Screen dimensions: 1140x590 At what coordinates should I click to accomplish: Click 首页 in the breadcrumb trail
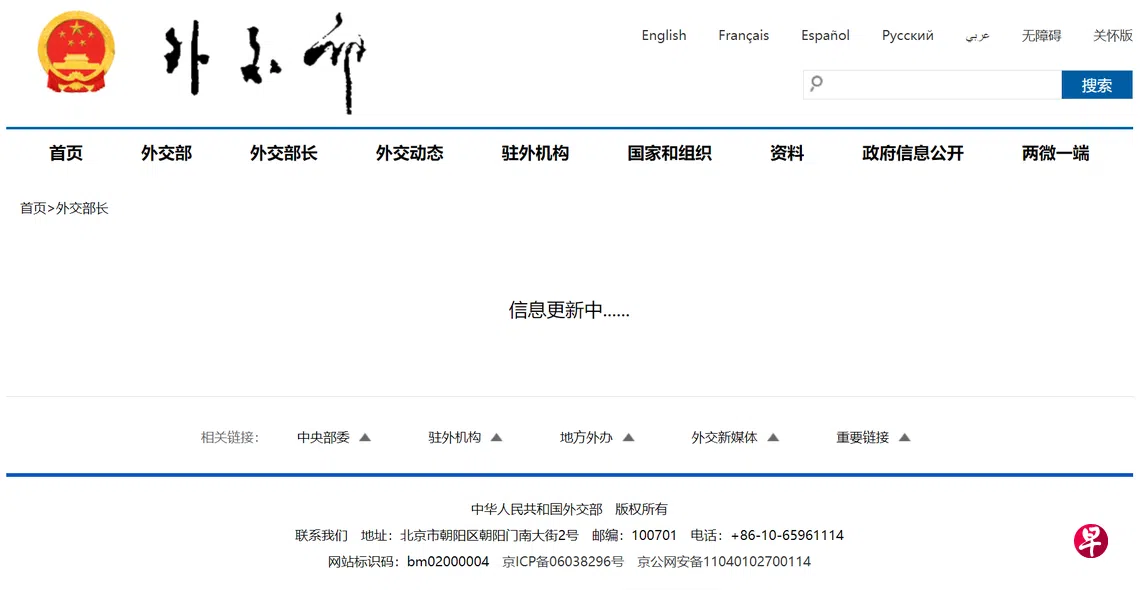(33, 208)
